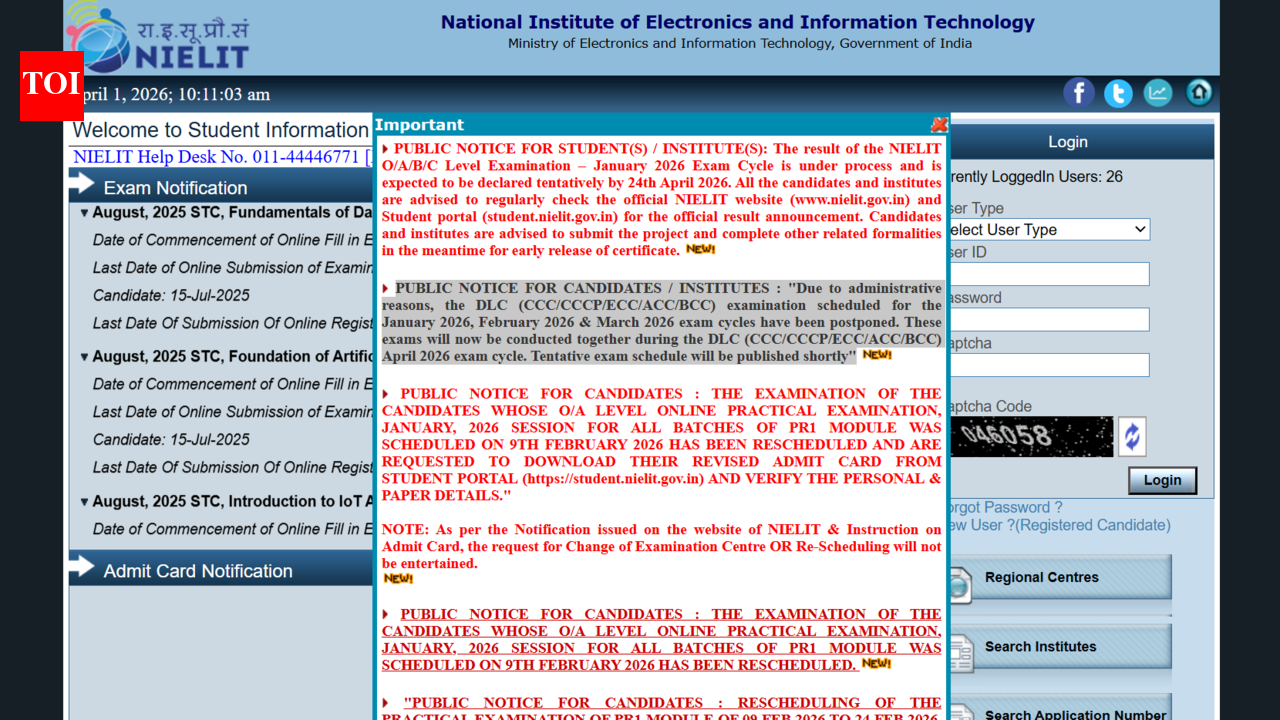Click inside the Password input field

[x=1046, y=319]
